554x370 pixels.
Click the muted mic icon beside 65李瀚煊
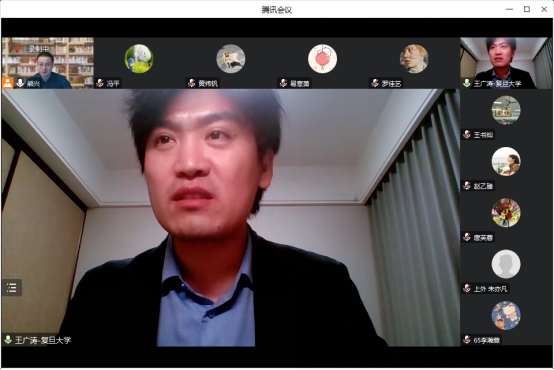[x=467, y=340]
